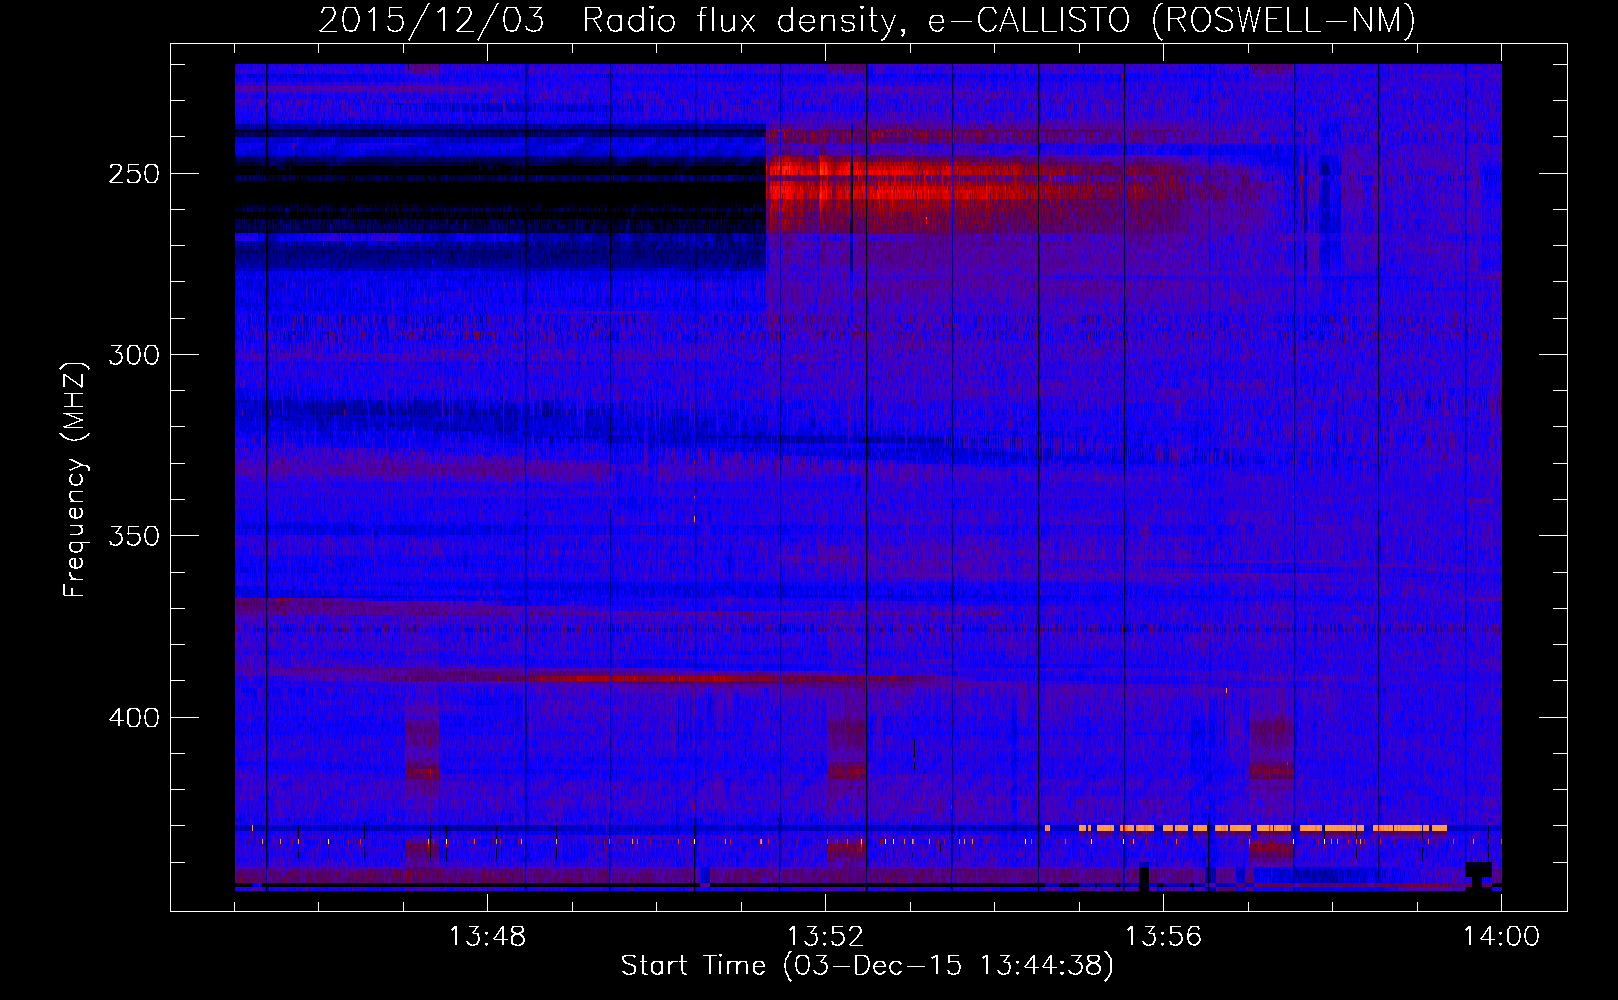The height and width of the screenshot is (1000, 1618).
Task: Click the red patch below 400 MHz near 13:57
Action: coord(1271,768)
